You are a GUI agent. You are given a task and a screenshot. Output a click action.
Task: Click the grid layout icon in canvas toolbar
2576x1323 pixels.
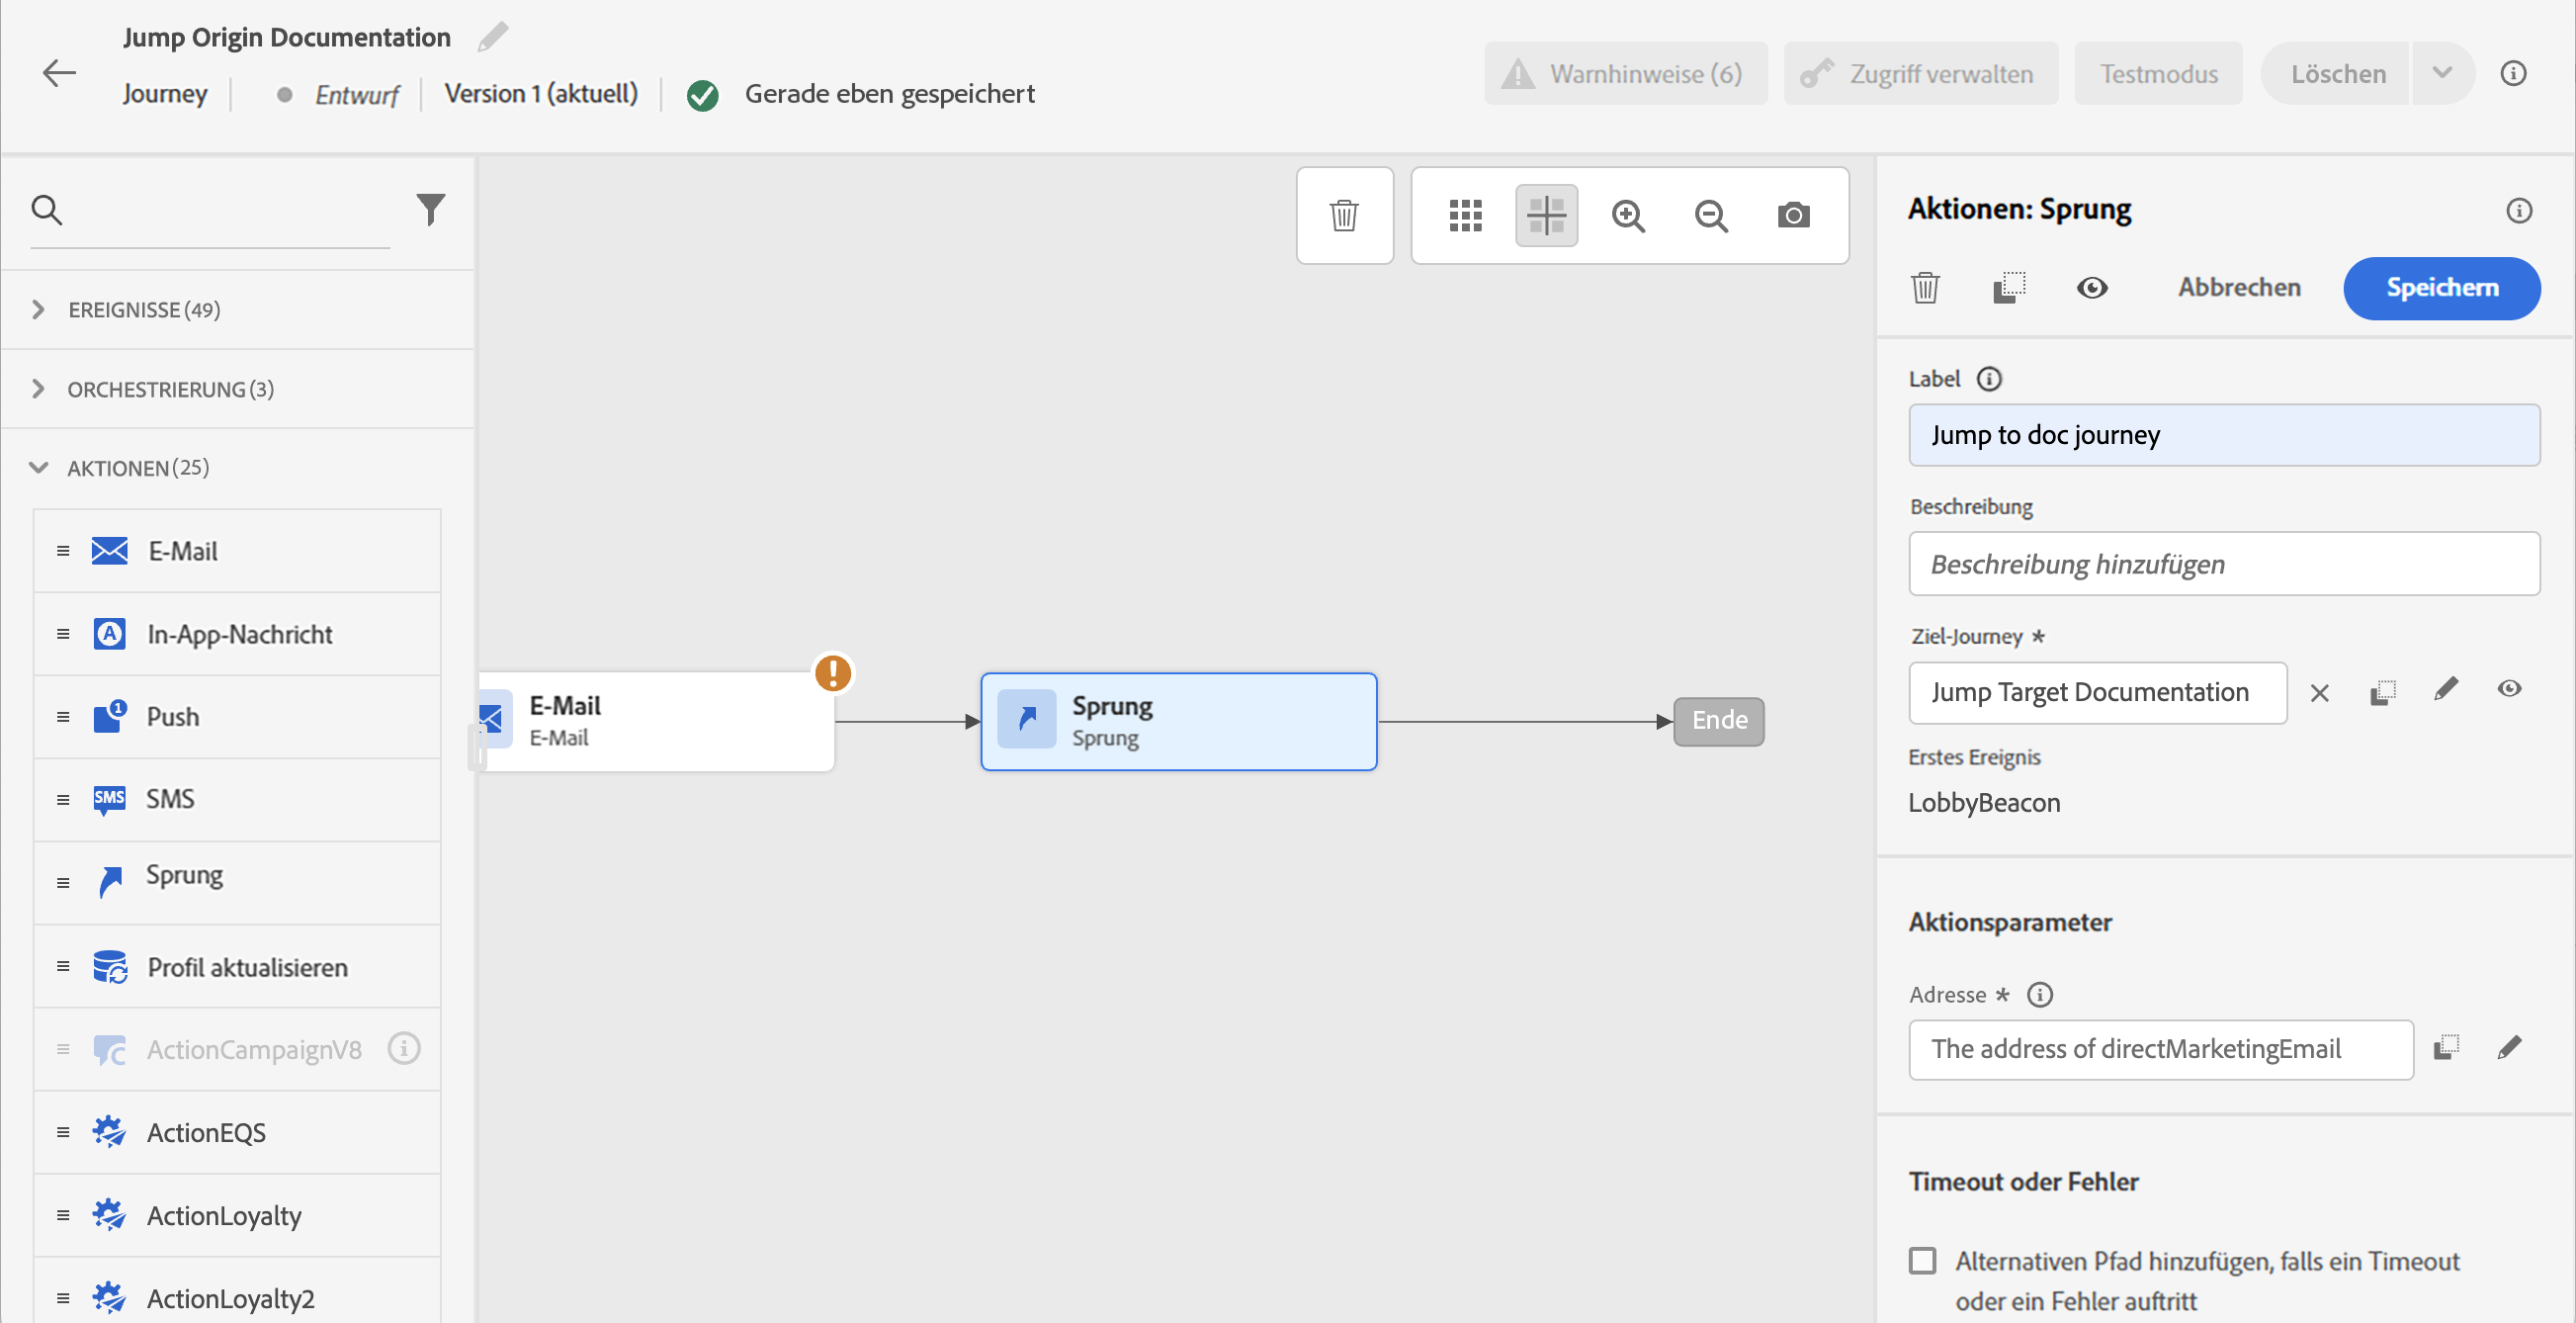coord(1465,215)
